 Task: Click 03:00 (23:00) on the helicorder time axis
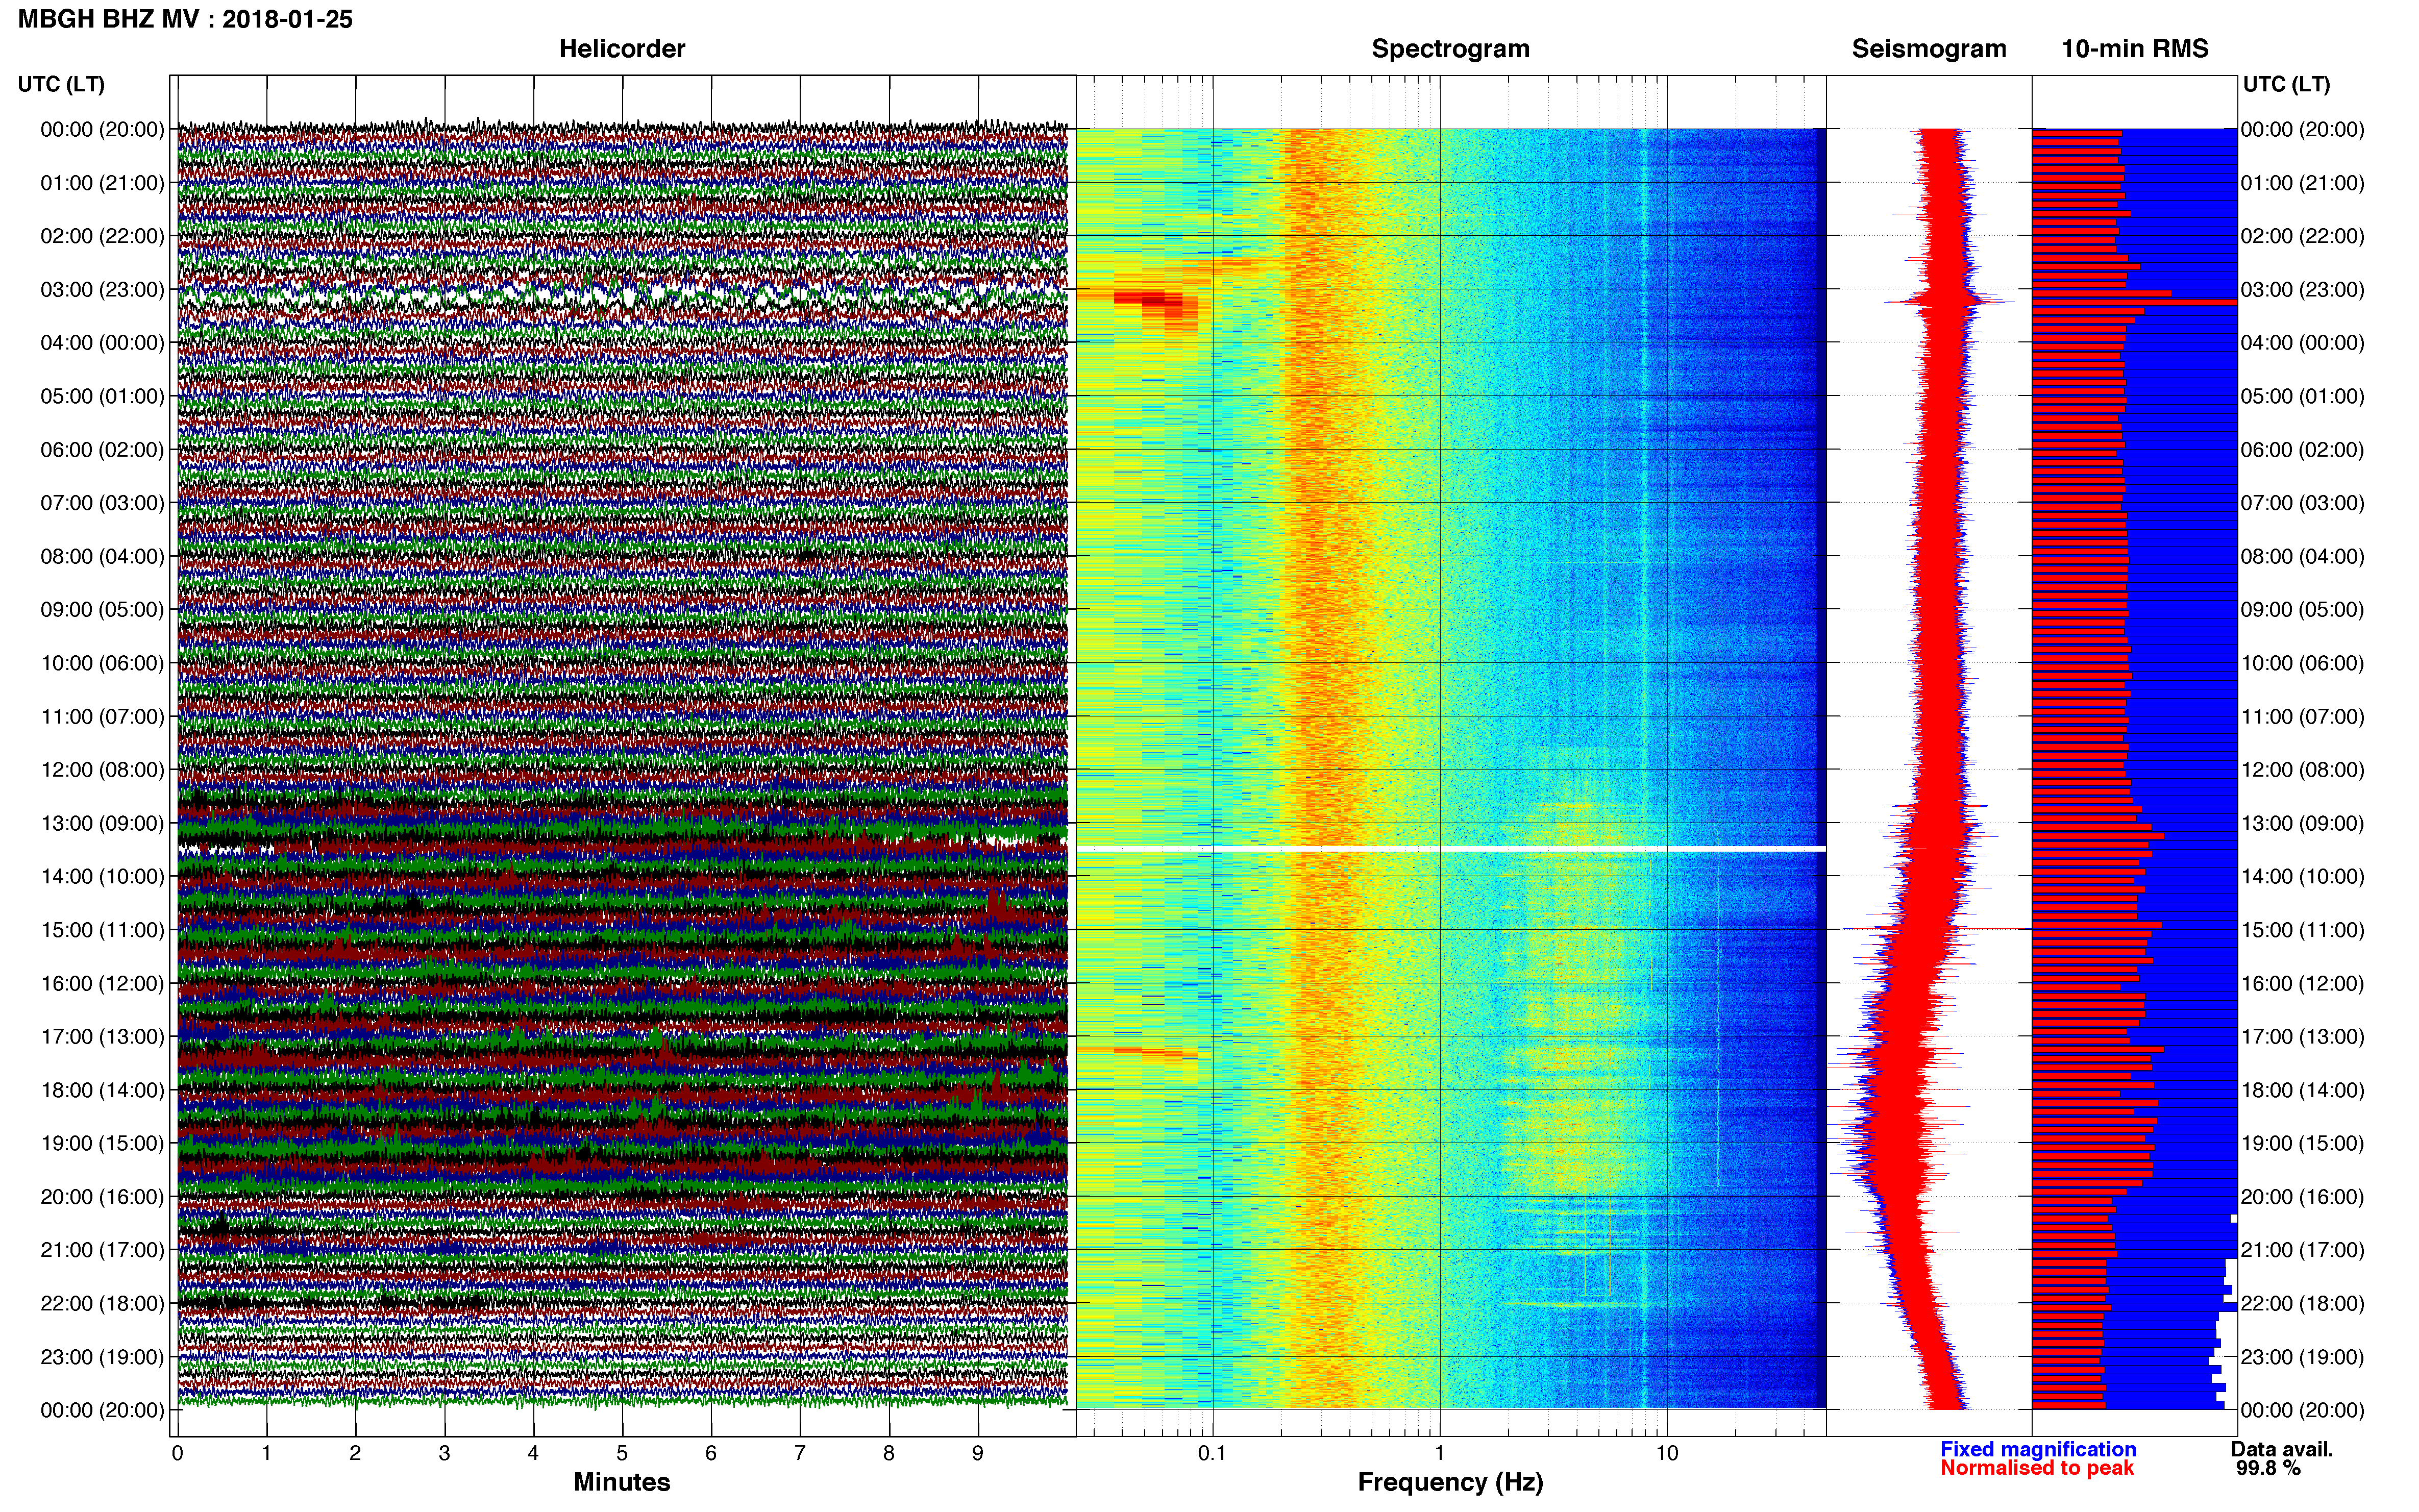click(102, 290)
